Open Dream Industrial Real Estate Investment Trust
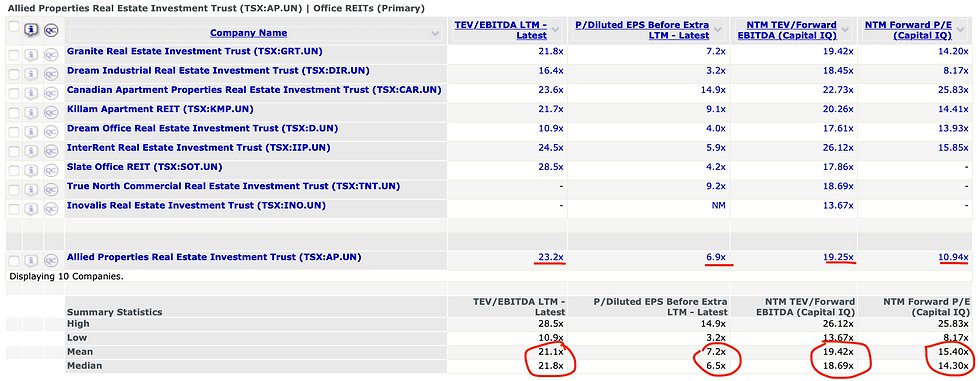980x381 pixels. pos(218,71)
